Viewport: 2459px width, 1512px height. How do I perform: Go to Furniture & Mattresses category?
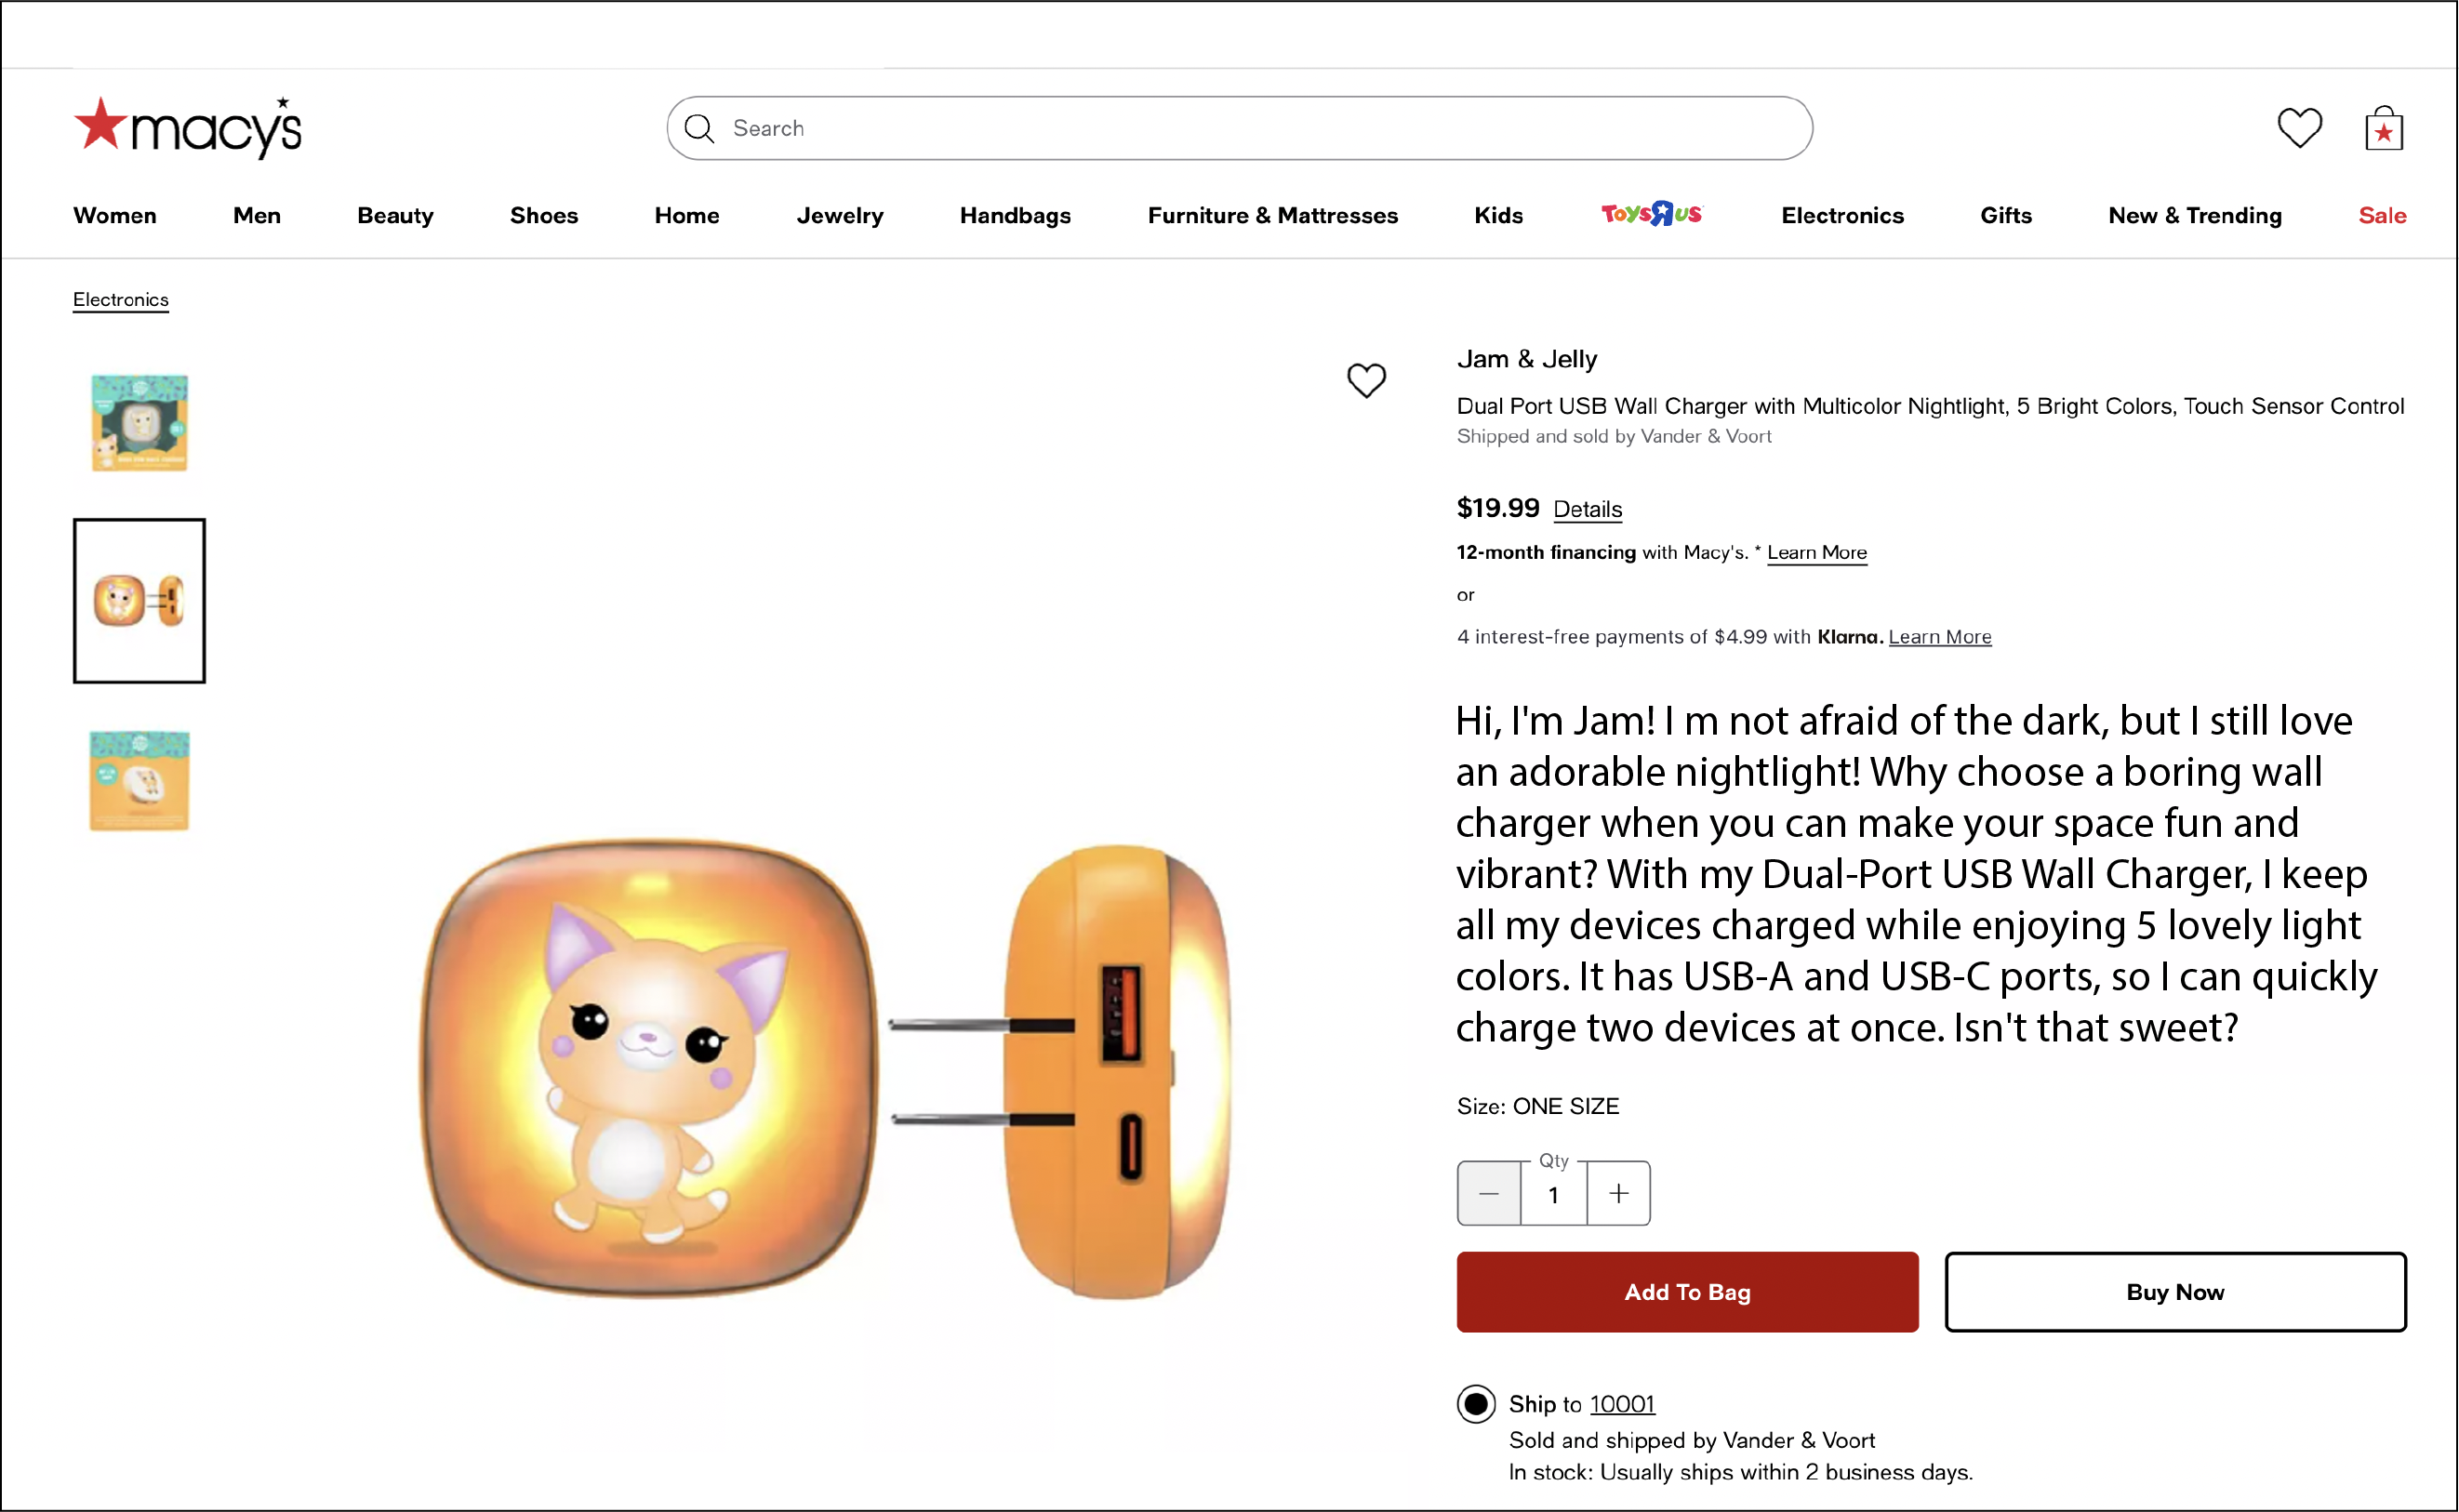(x=1272, y=216)
